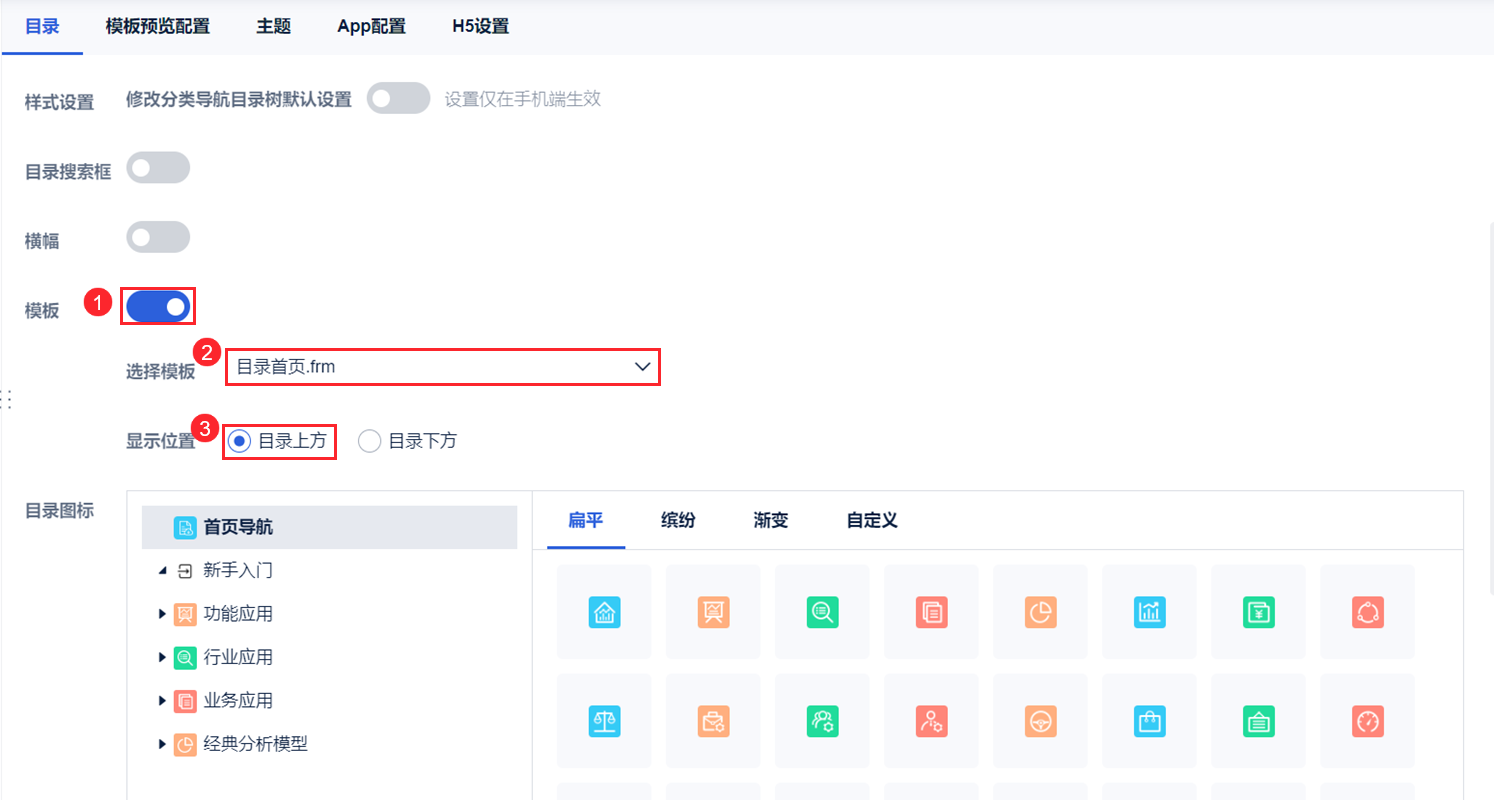Click the blue shopping bag icon
1494x800 pixels.
point(1149,720)
